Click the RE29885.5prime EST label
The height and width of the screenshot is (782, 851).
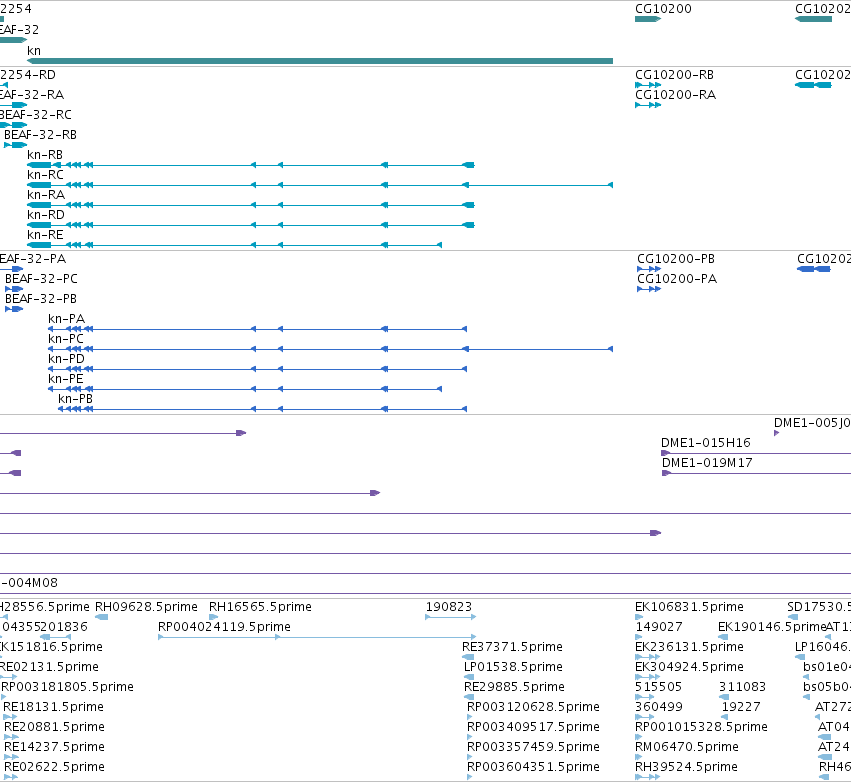(514, 687)
